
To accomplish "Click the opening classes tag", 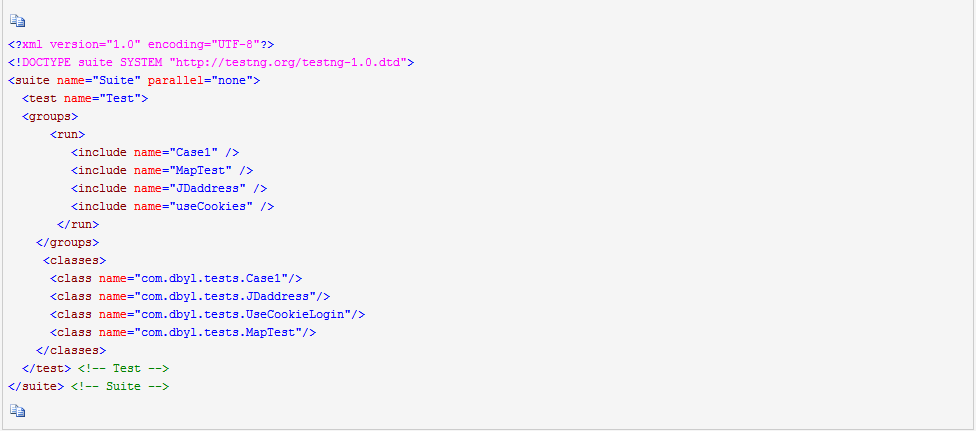I will (75, 260).
